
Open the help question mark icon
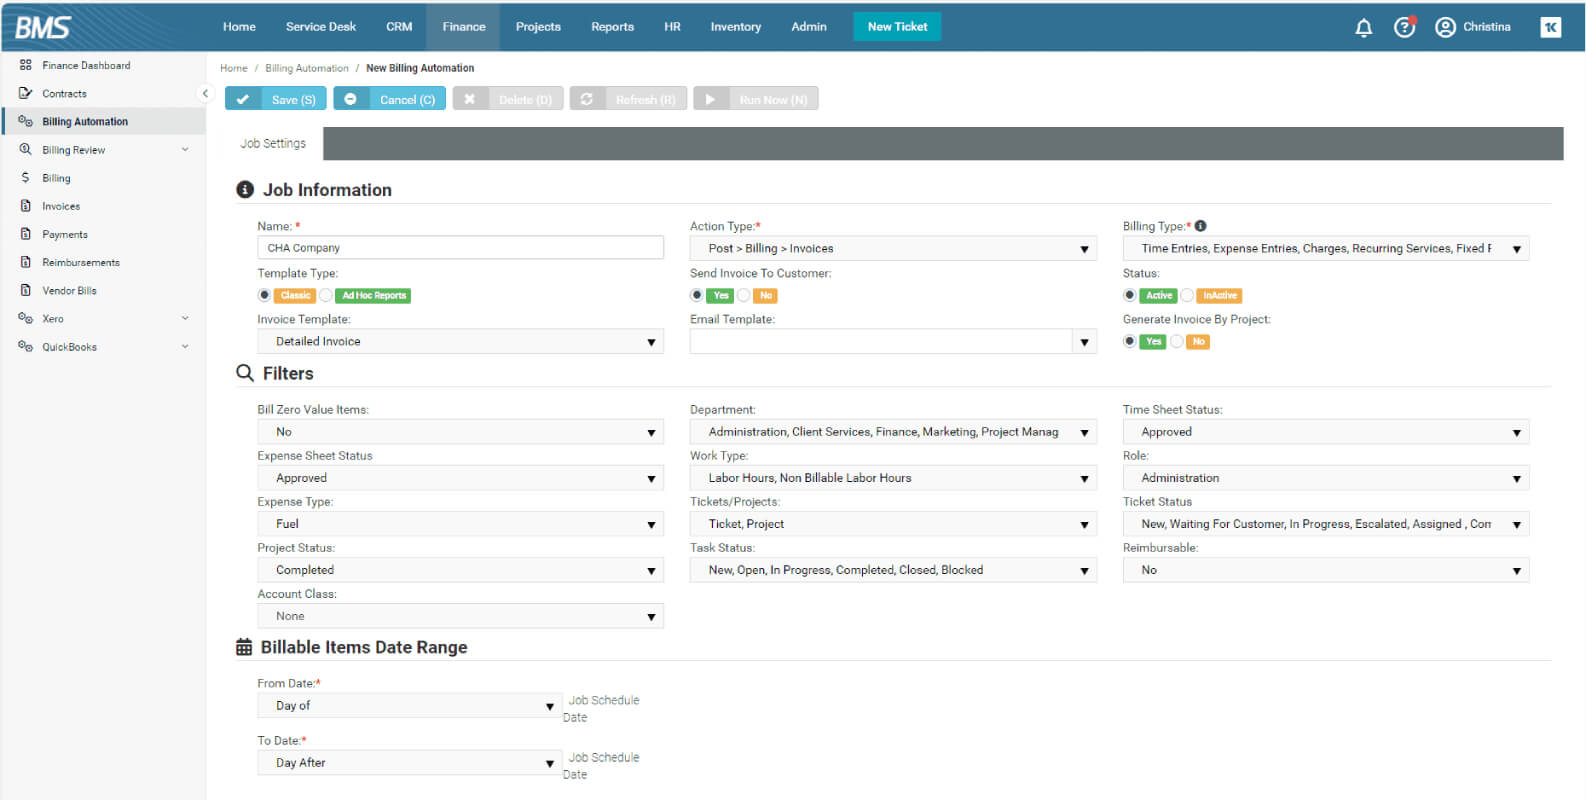tap(1405, 27)
